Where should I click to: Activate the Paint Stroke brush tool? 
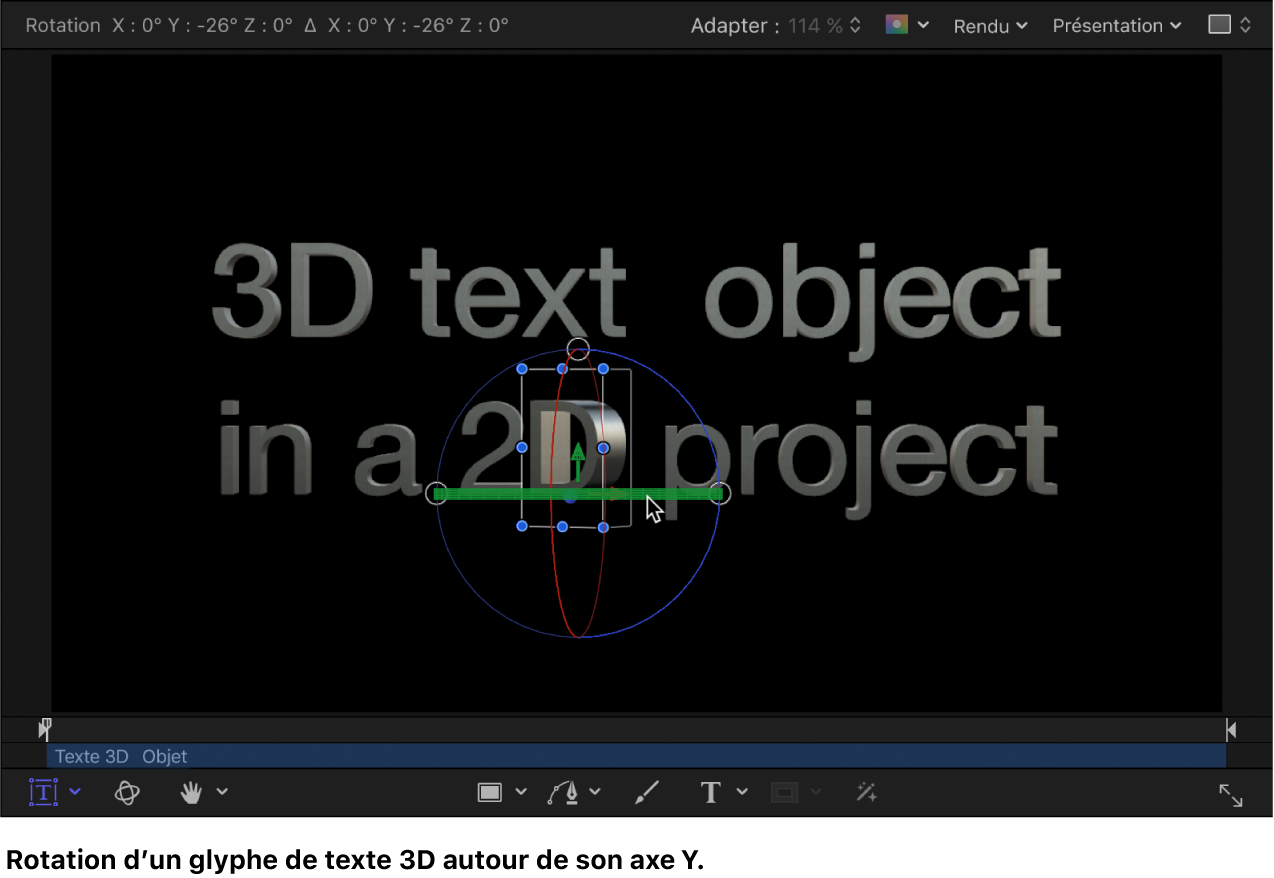coord(647,791)
